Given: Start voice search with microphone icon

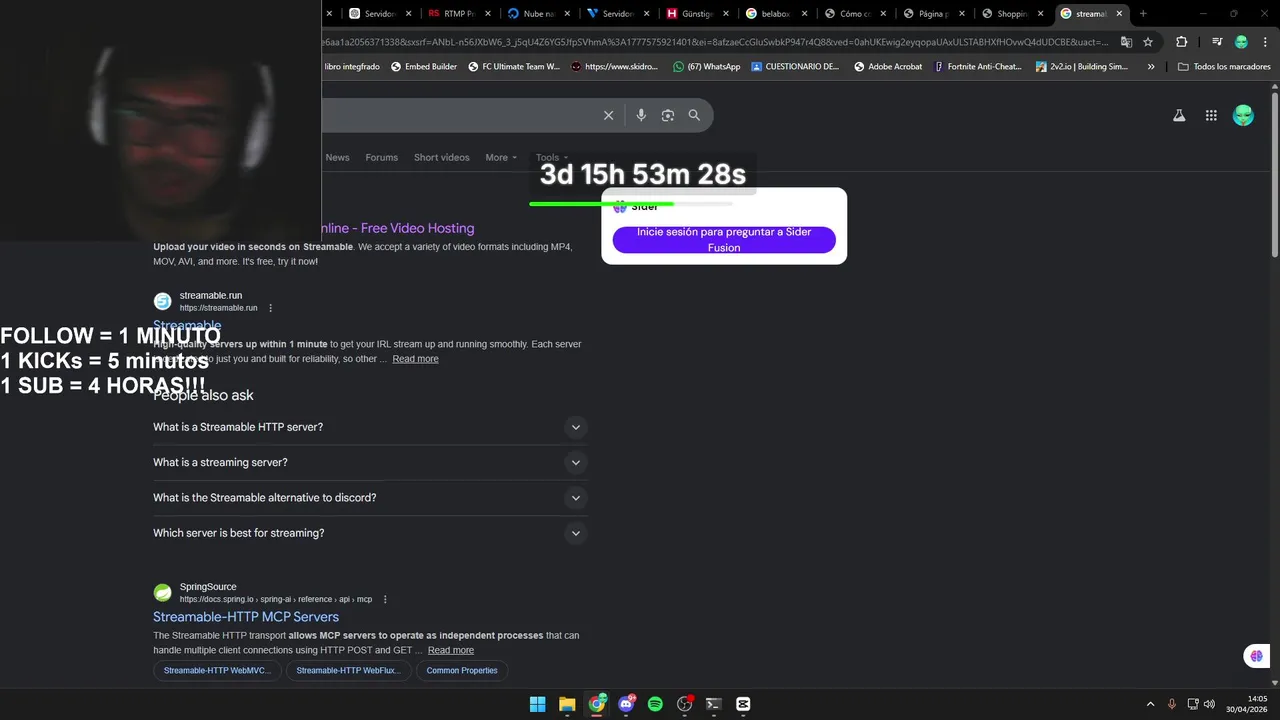Looking at the screenshot, I should click(x=641, y=115).
